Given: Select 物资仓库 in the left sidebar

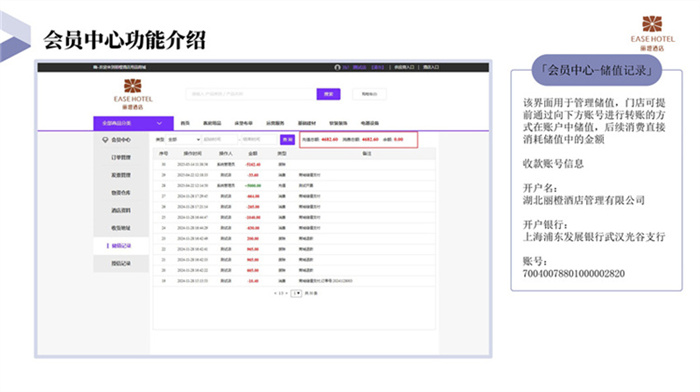Looking at the screenshot, I should (121, 193).
